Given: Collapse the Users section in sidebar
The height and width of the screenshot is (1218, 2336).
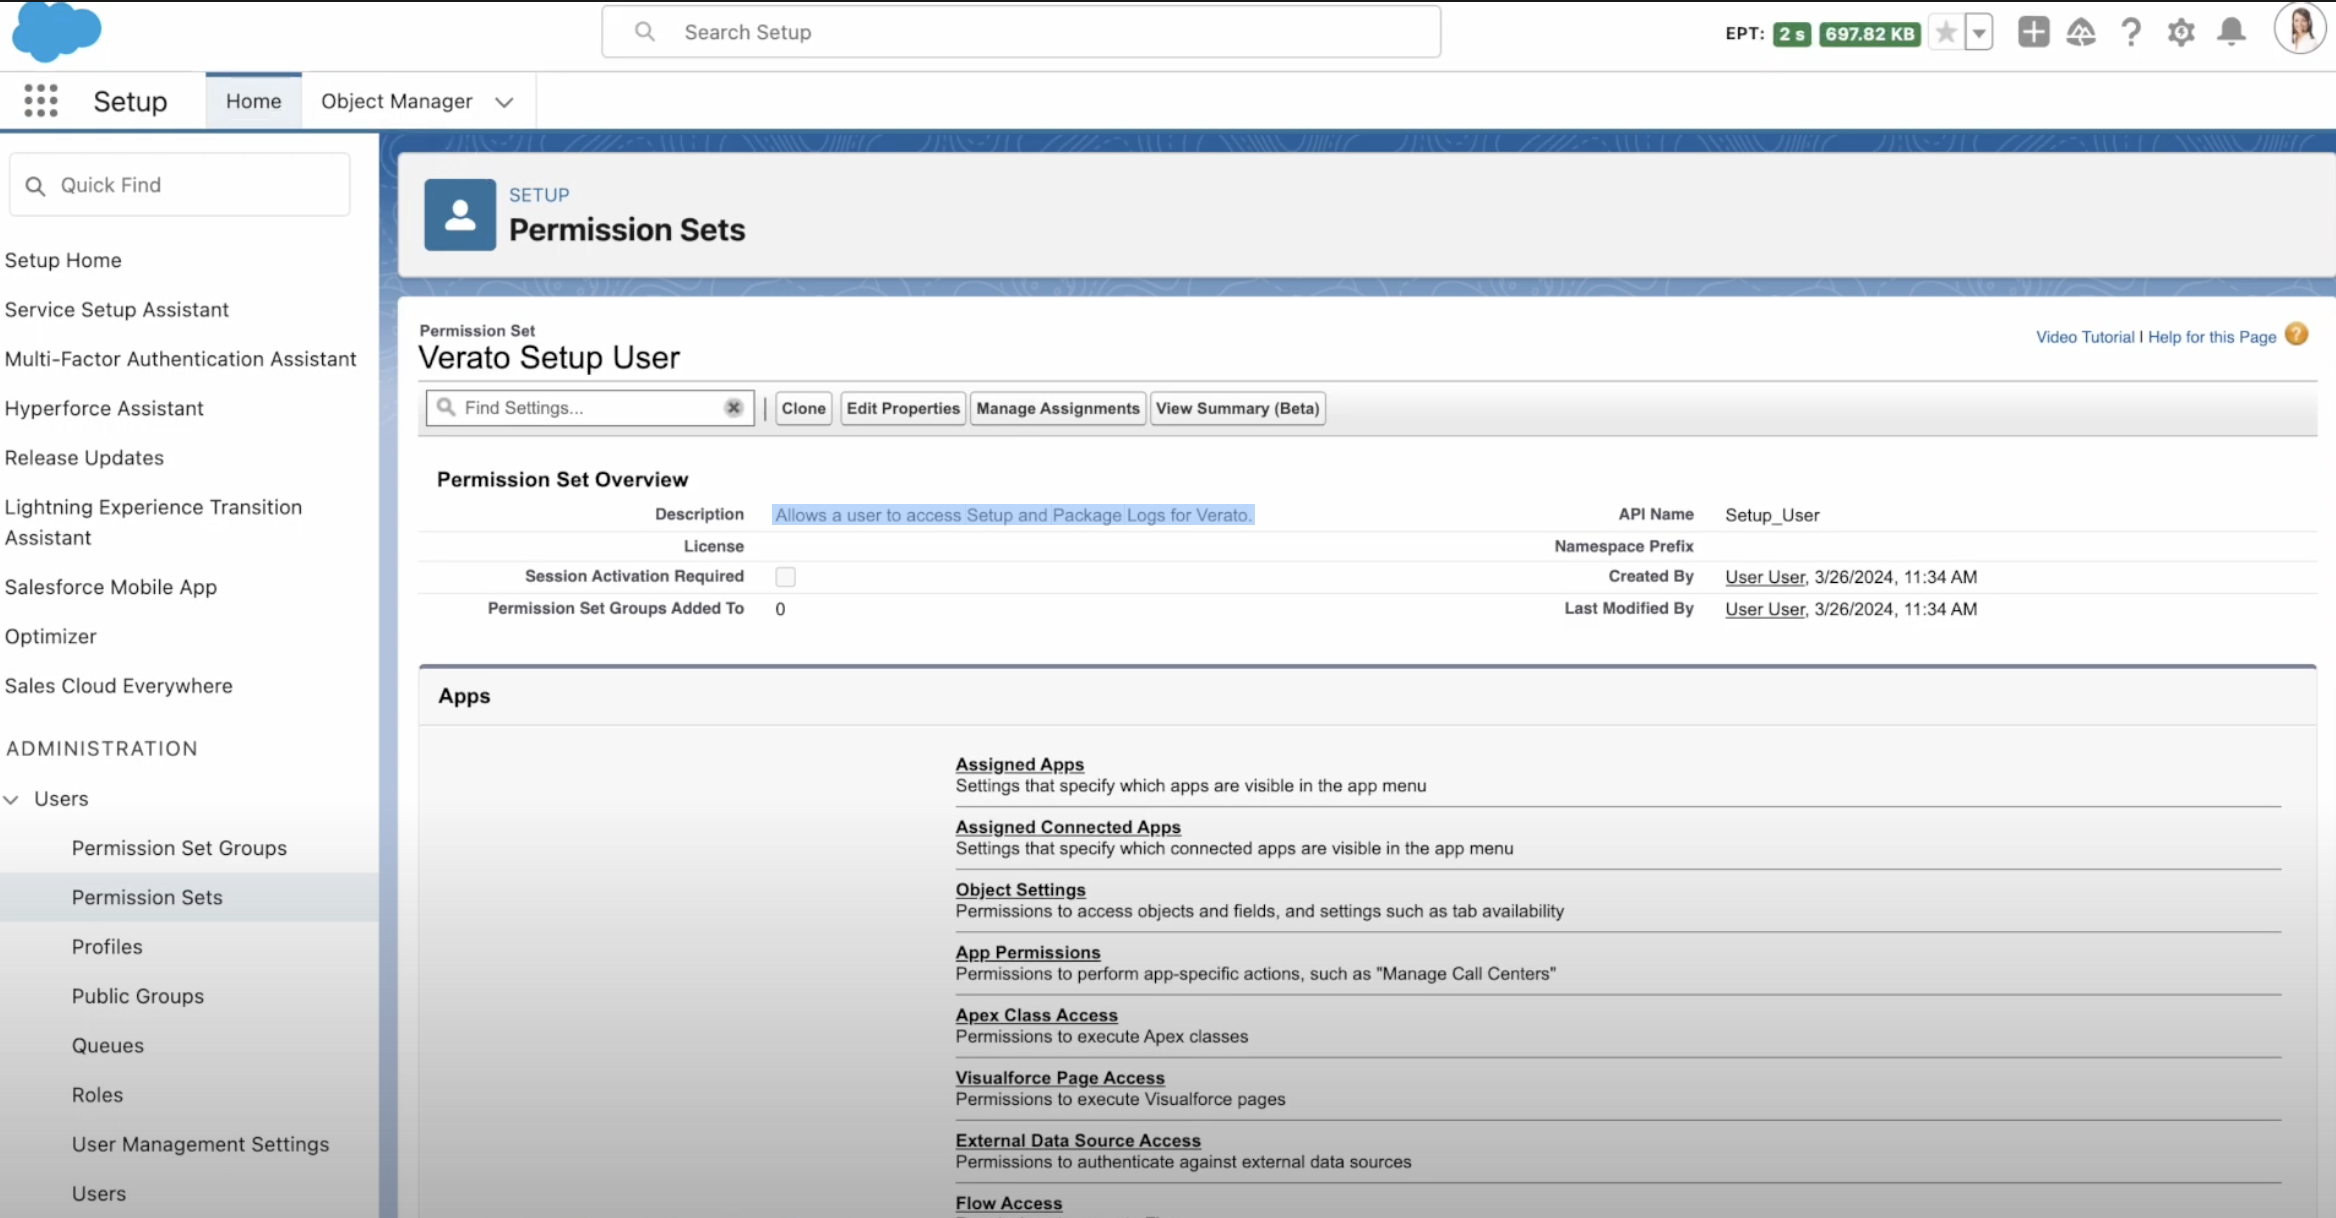Looking at the screenshot, I should coord(12,799).
